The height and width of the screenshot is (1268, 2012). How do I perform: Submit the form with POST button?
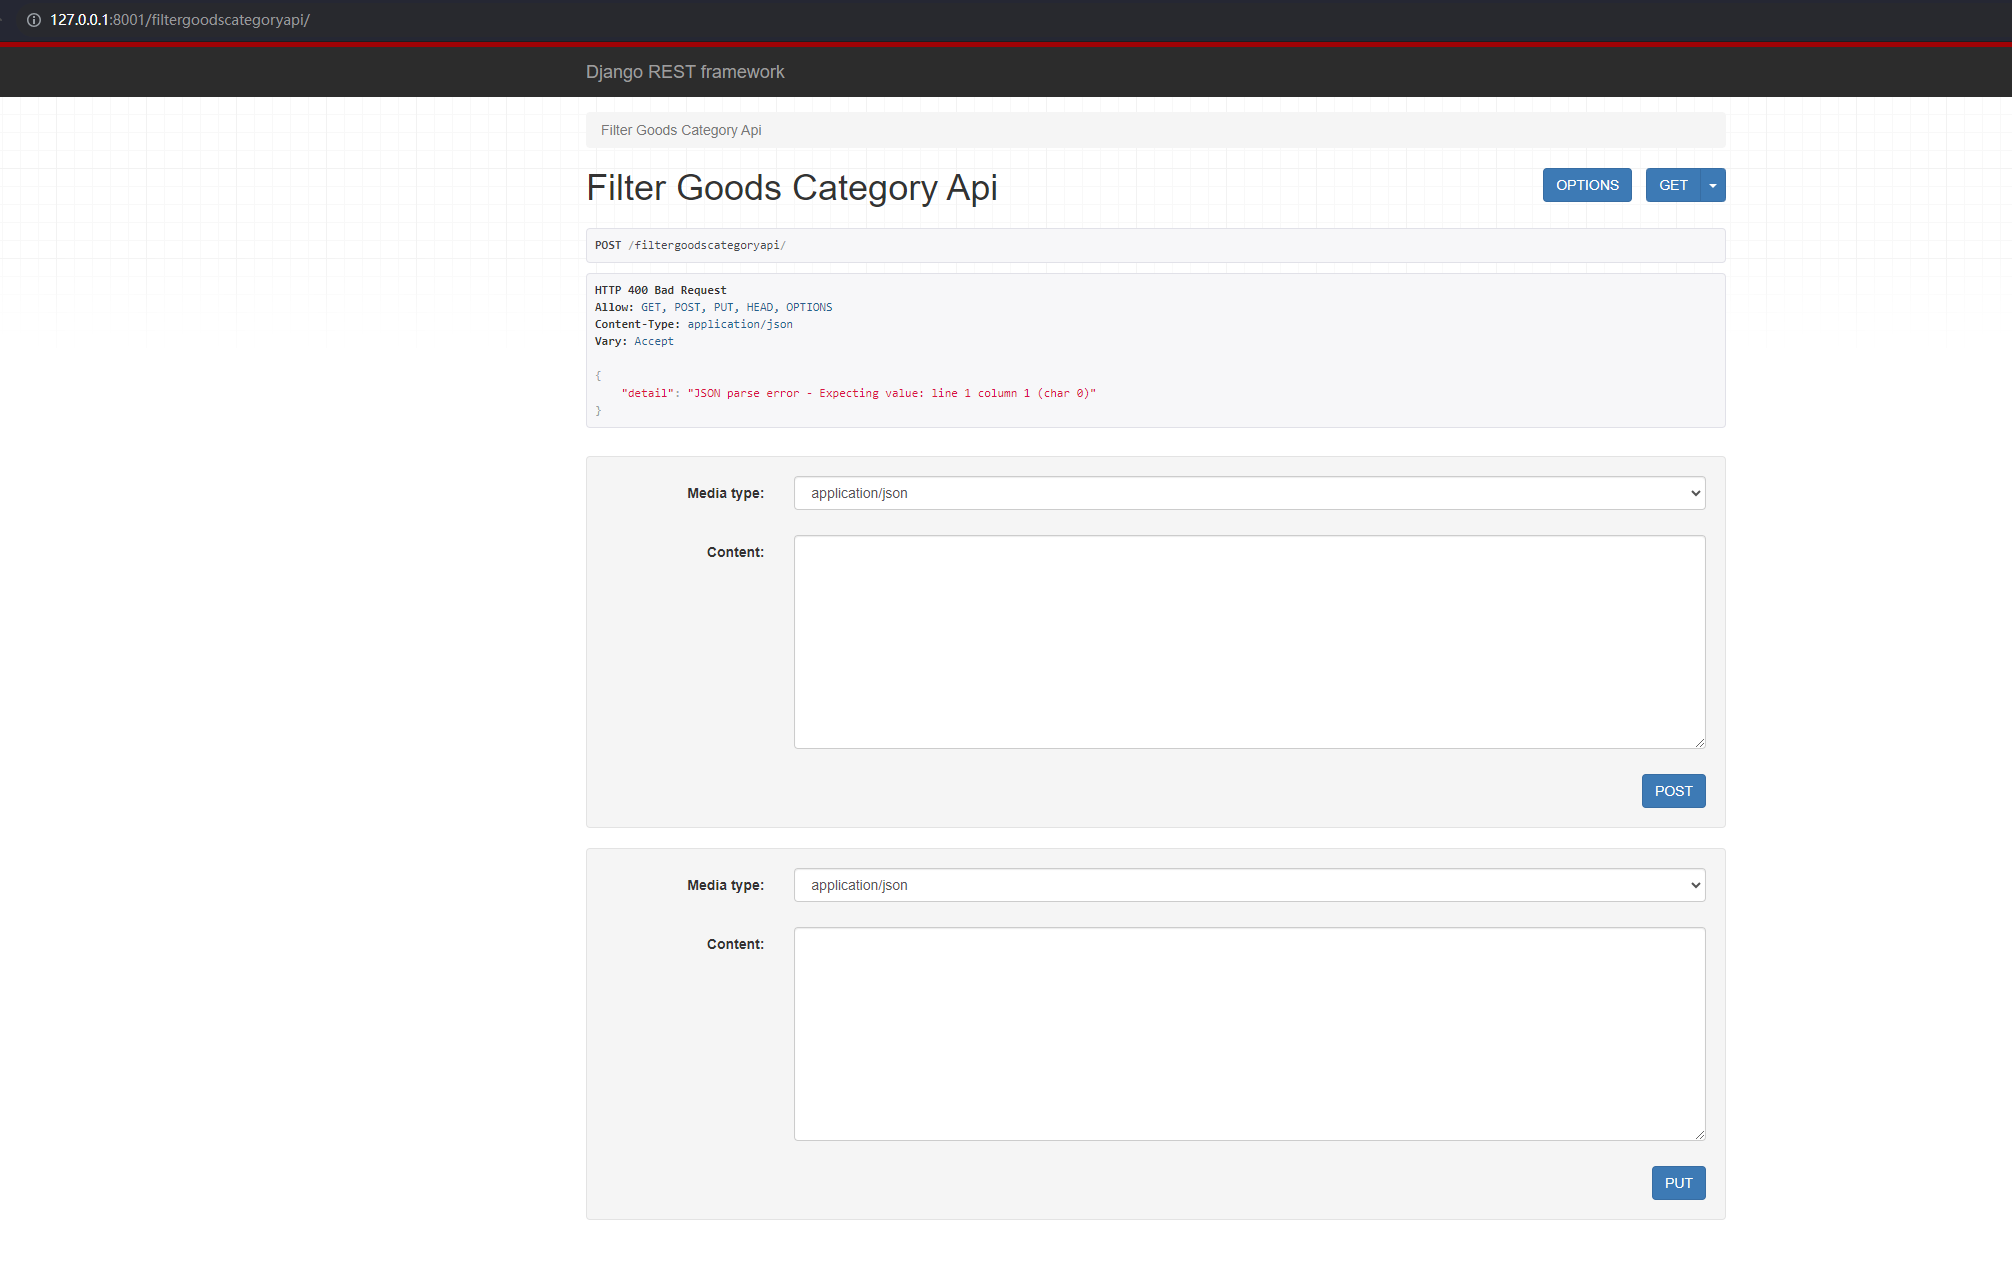1673,791
